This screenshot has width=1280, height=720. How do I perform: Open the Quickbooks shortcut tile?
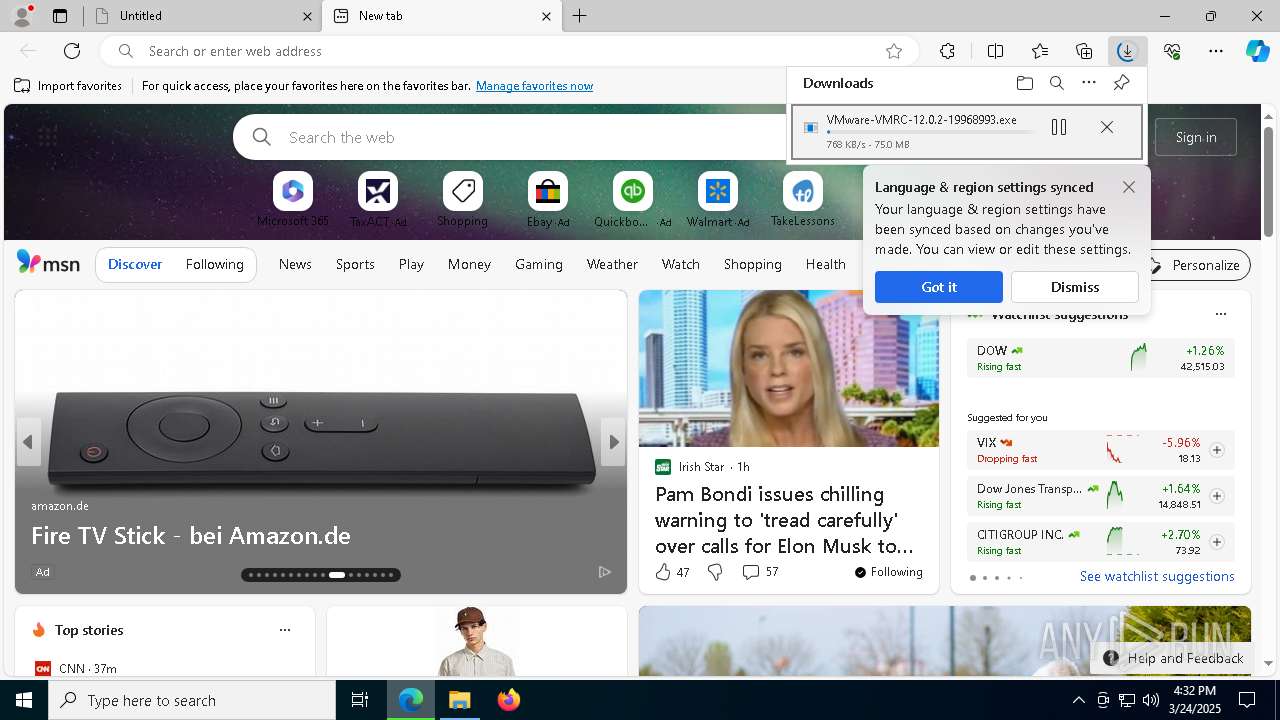[633, 200]
